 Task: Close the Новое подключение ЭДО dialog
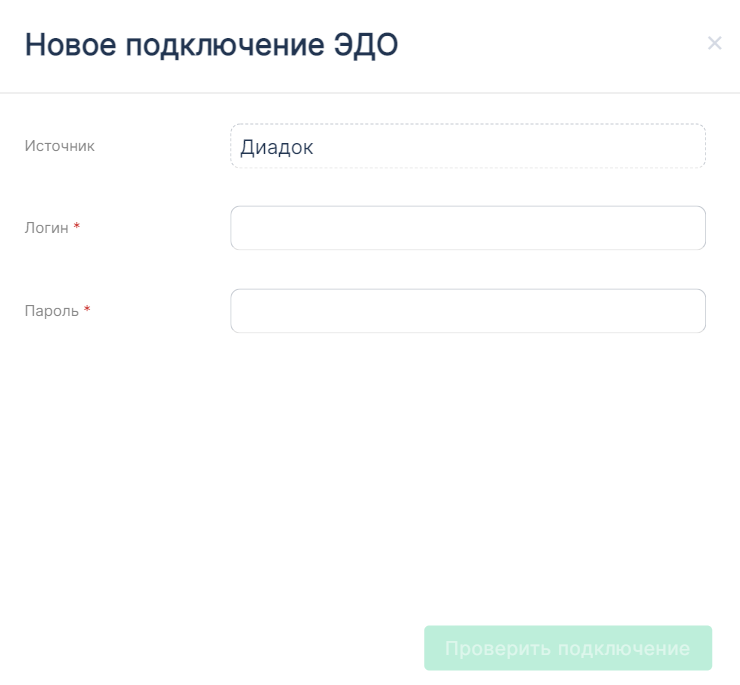715,43
